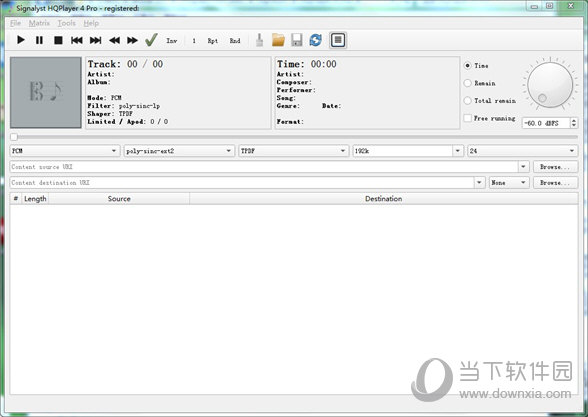
Task: Click the # column header
Action: [16, 199]
